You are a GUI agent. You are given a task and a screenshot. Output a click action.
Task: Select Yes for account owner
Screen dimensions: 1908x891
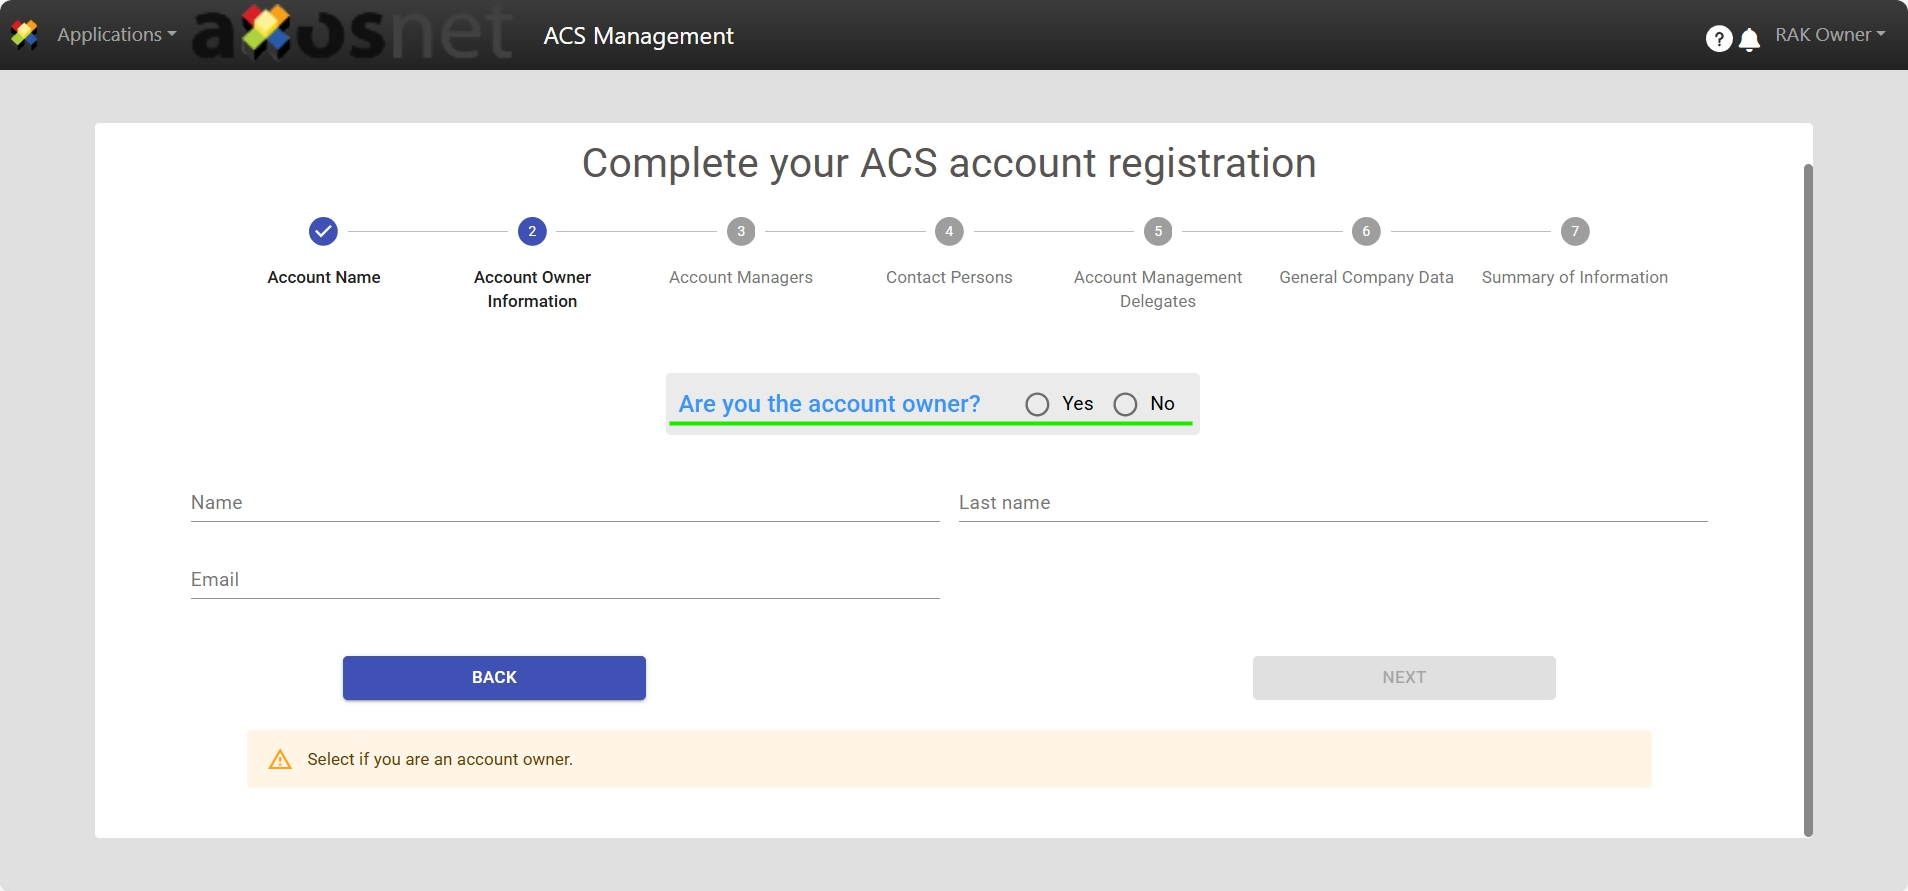(1037, 404)
